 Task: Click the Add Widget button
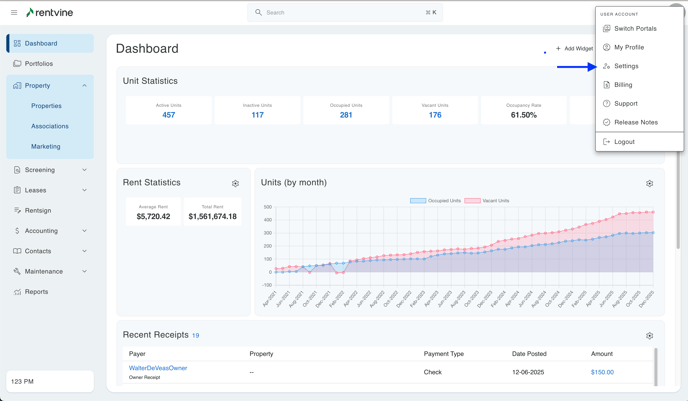tap(574, 49)
